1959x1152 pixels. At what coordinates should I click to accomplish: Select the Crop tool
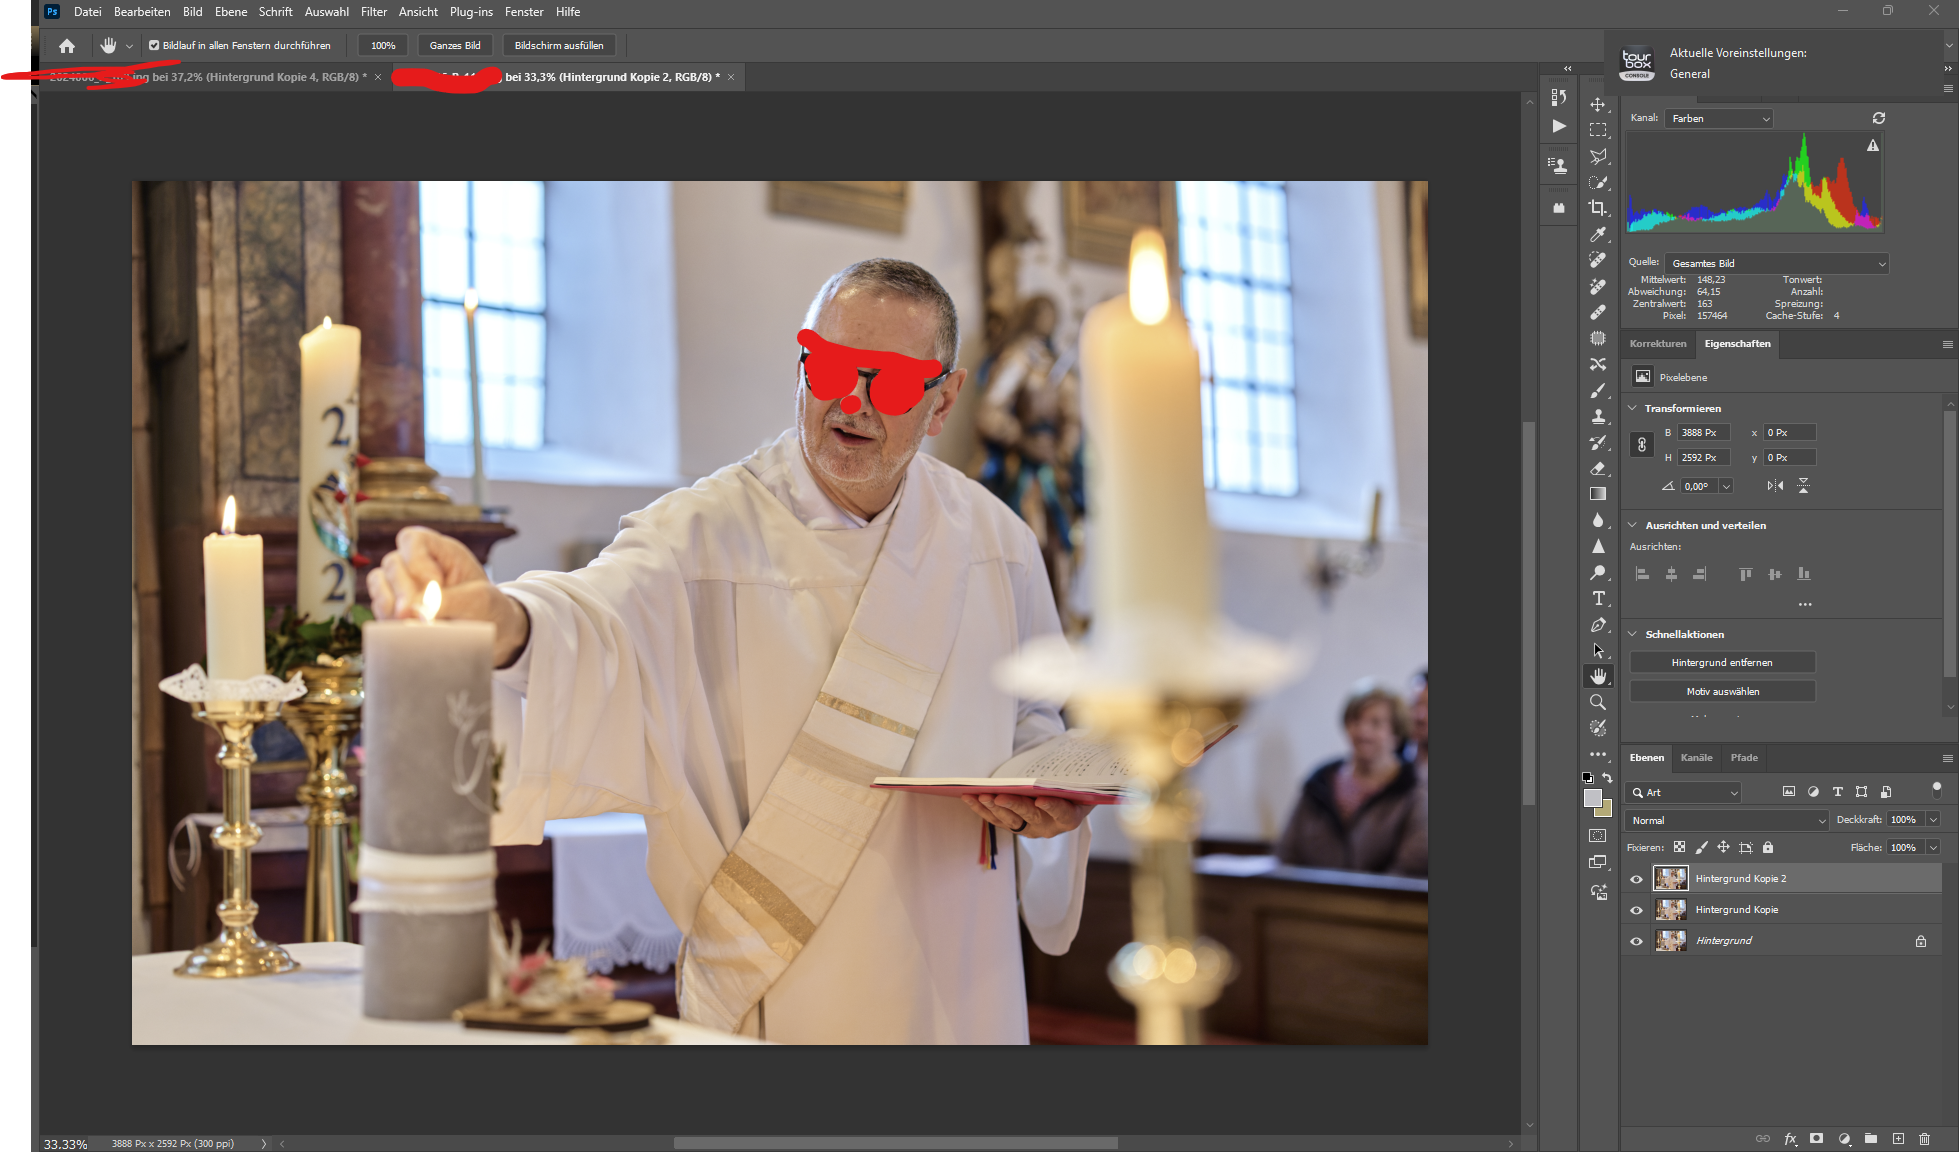click(x=1598, y=208)
